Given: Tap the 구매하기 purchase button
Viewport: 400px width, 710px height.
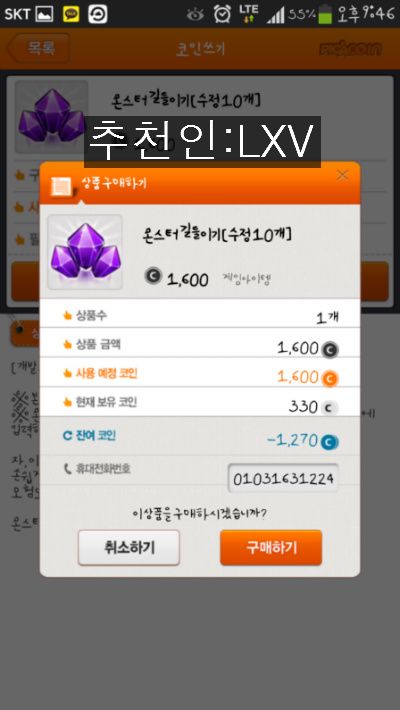Looking at the screenshot, I should coord(271,547).
